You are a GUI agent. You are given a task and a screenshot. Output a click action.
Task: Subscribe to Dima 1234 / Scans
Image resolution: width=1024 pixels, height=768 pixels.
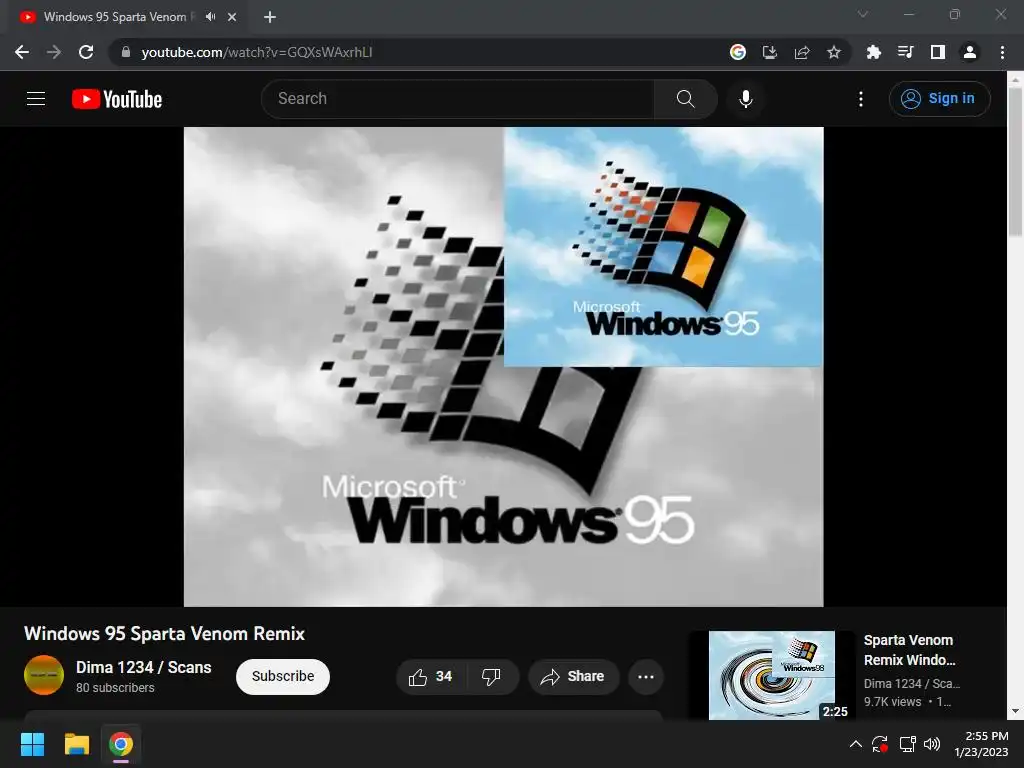tap(283, 677)
